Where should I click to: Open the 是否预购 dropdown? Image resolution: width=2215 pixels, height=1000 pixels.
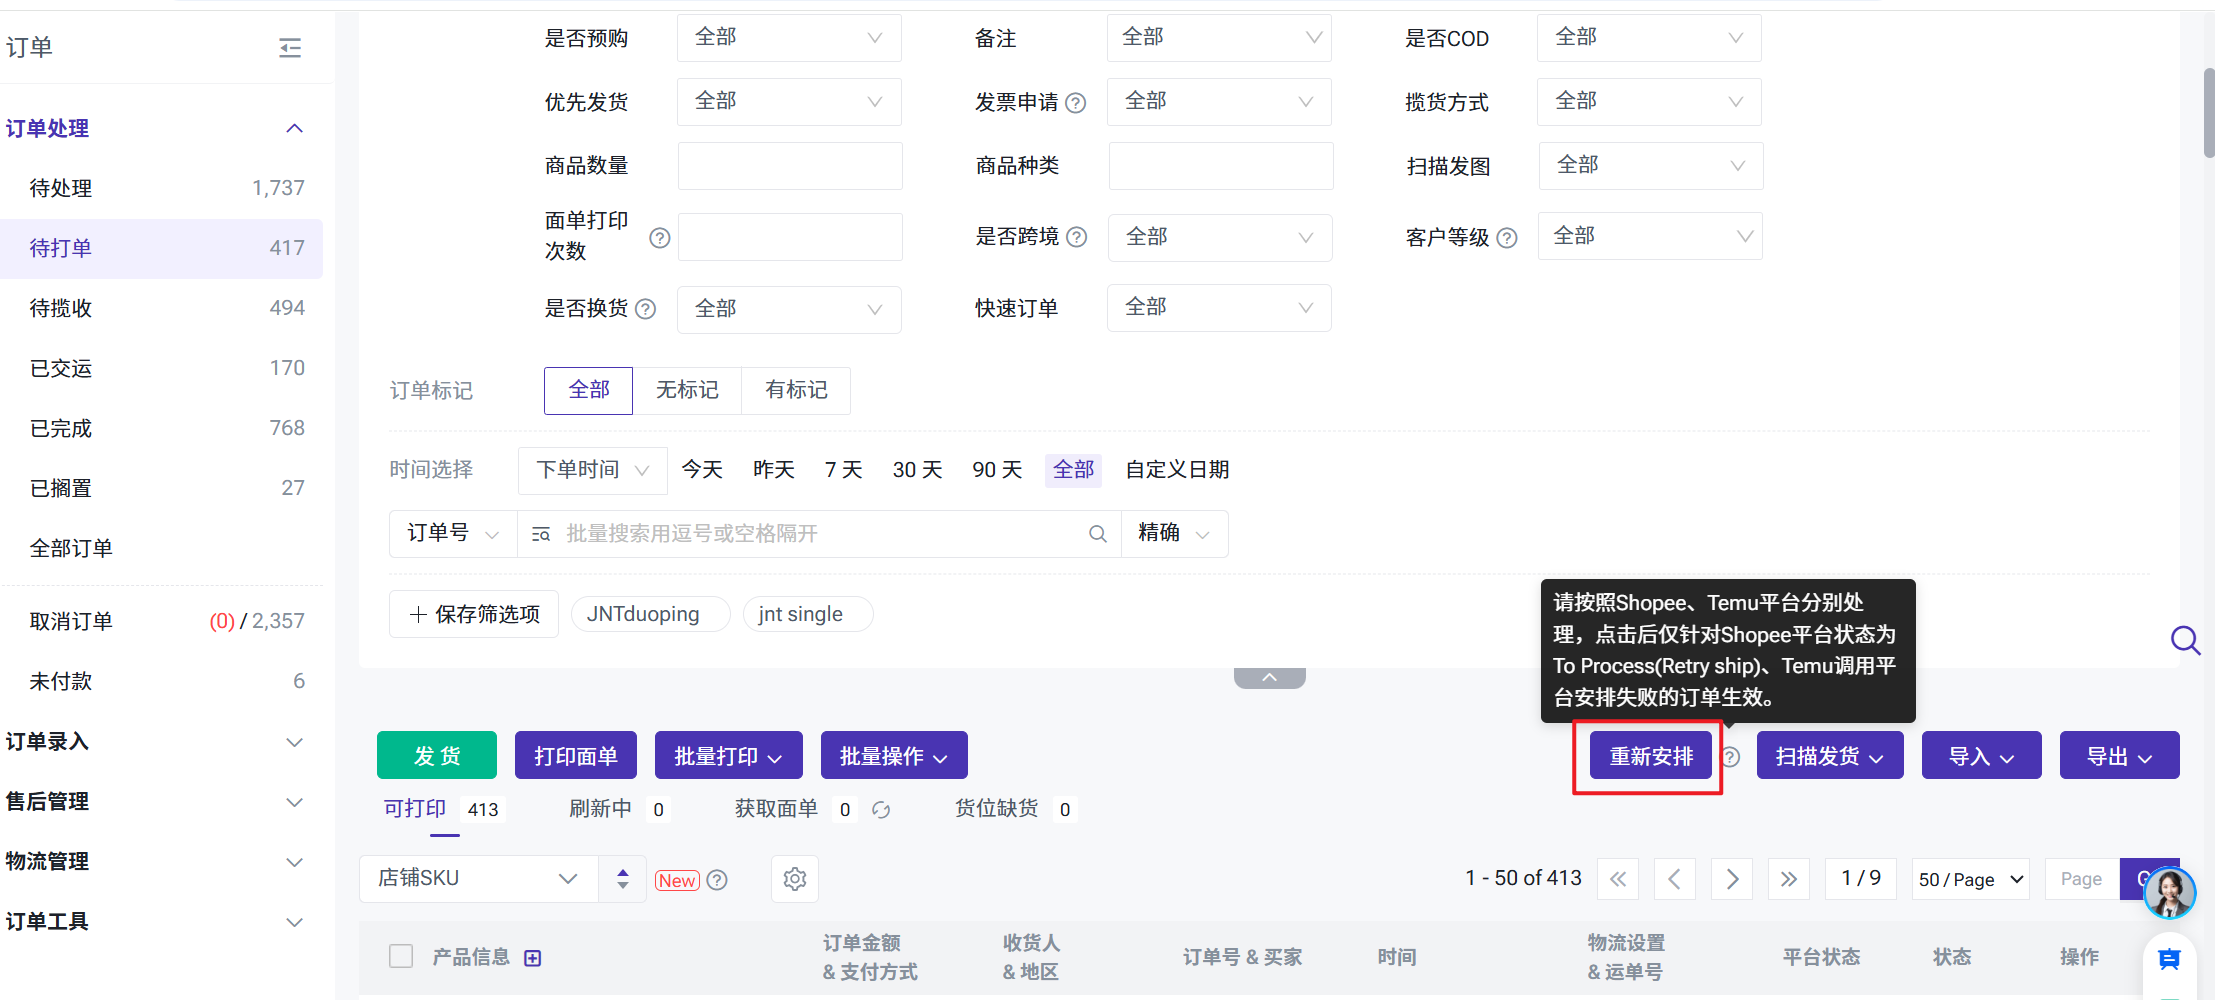[789, 38]
